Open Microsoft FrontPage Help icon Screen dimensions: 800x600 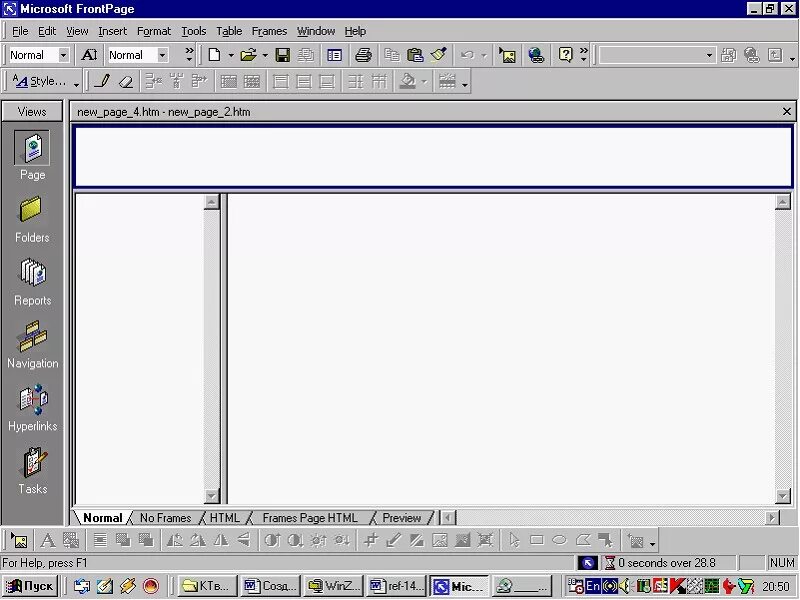coord(565,55)
